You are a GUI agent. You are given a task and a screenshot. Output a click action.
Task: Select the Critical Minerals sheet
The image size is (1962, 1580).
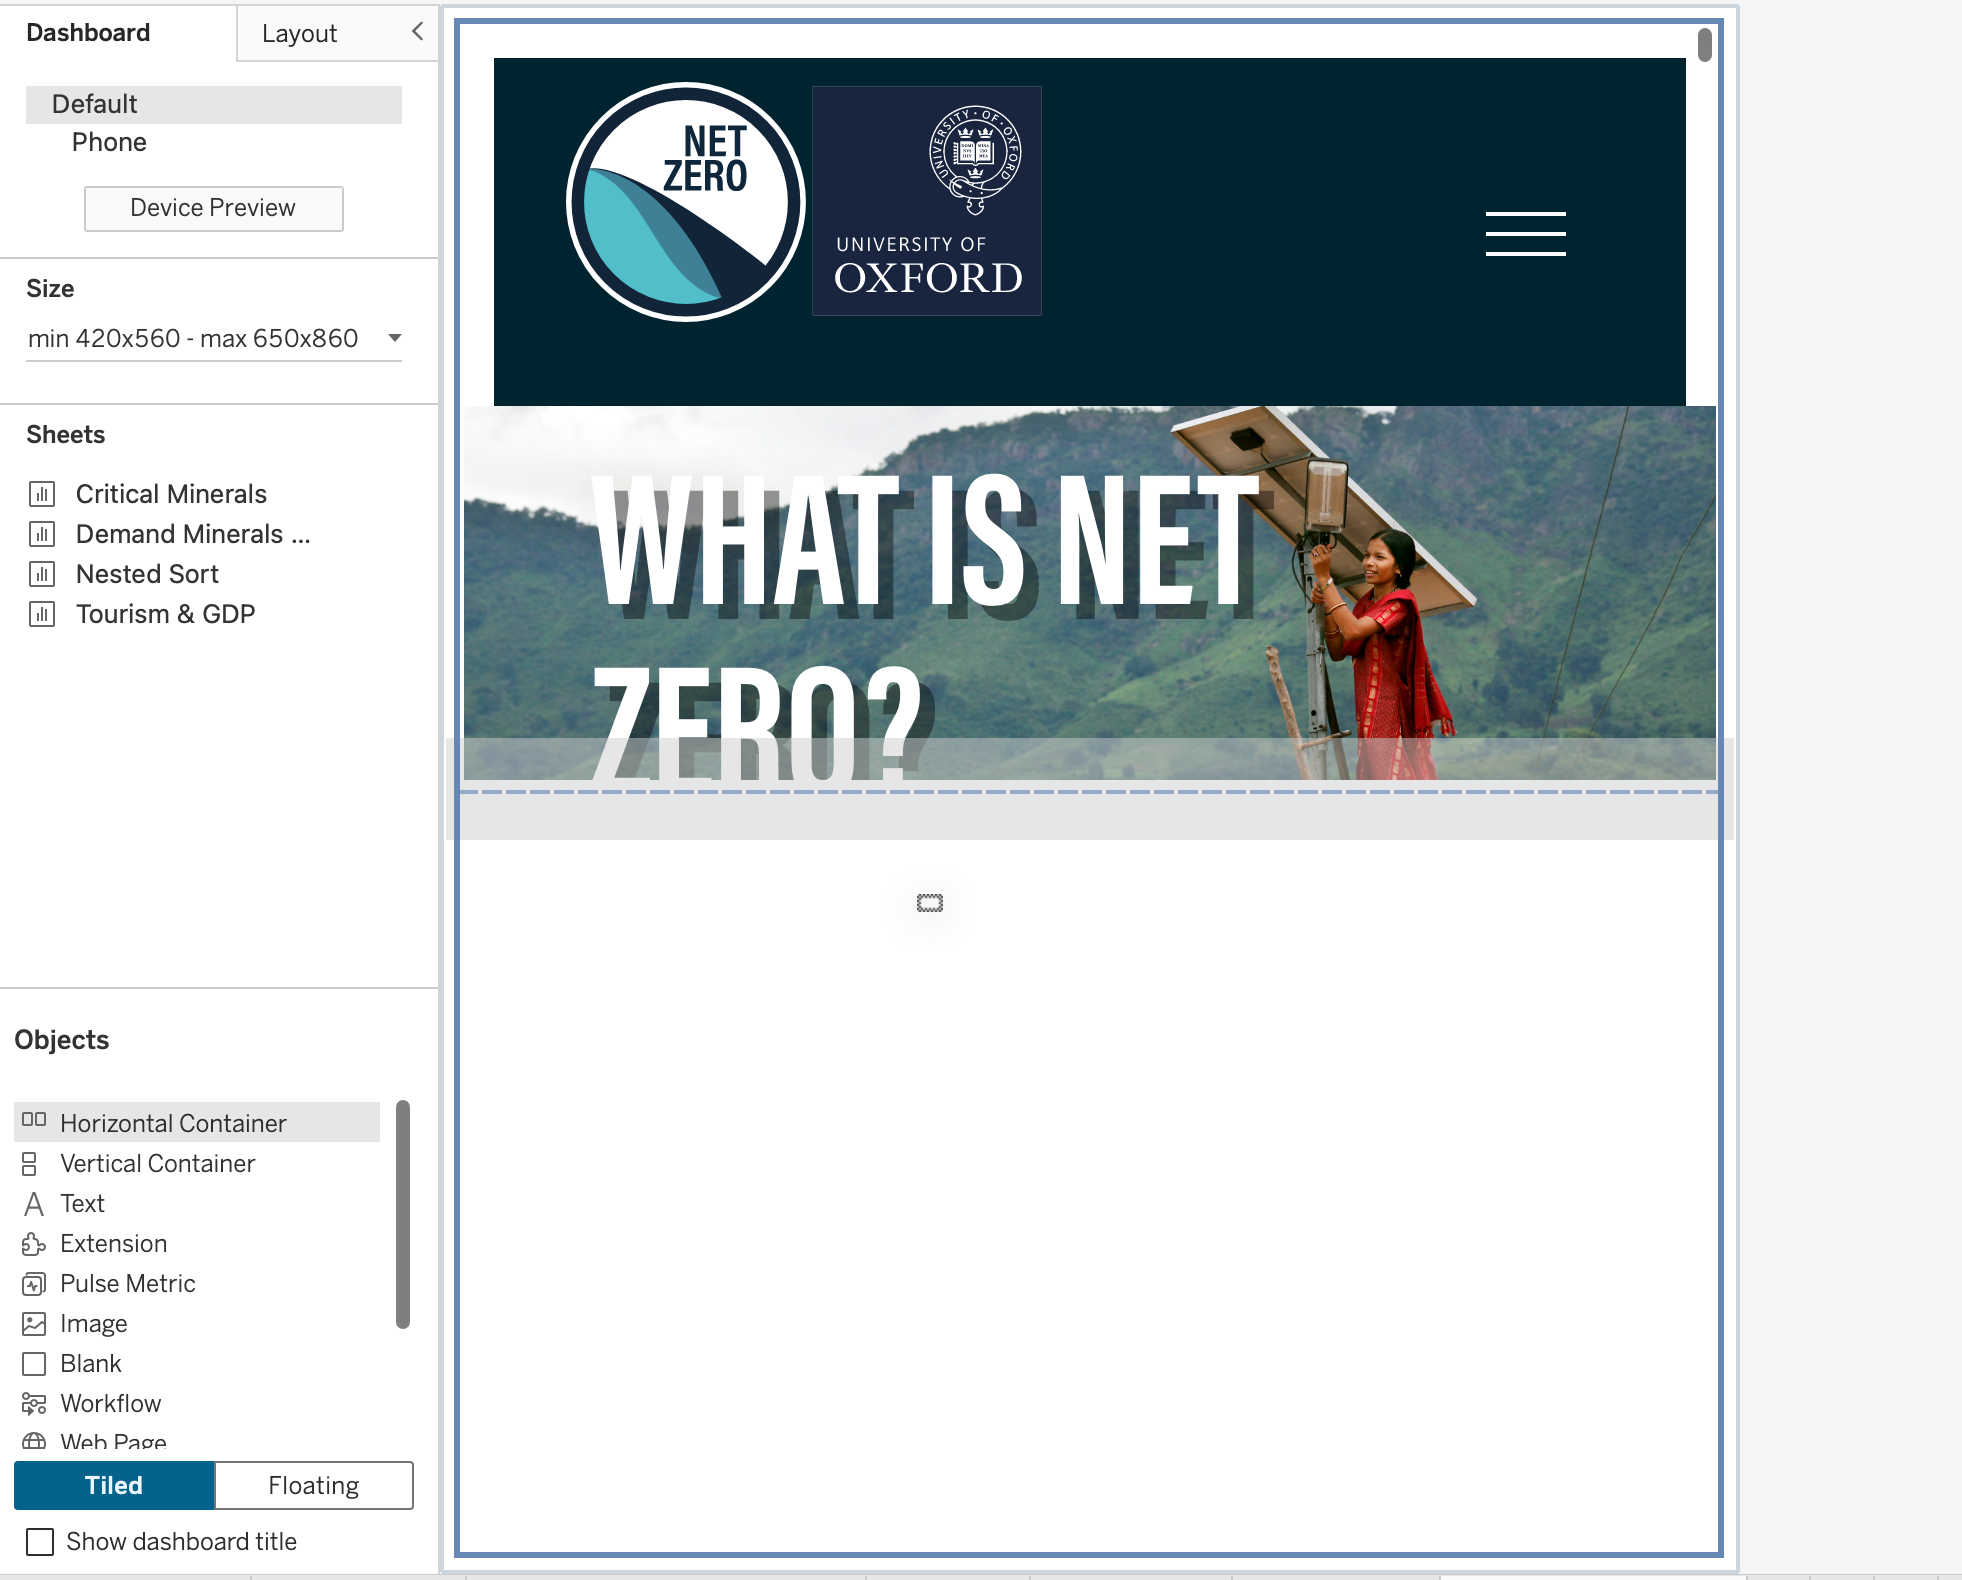pos(171,494)
